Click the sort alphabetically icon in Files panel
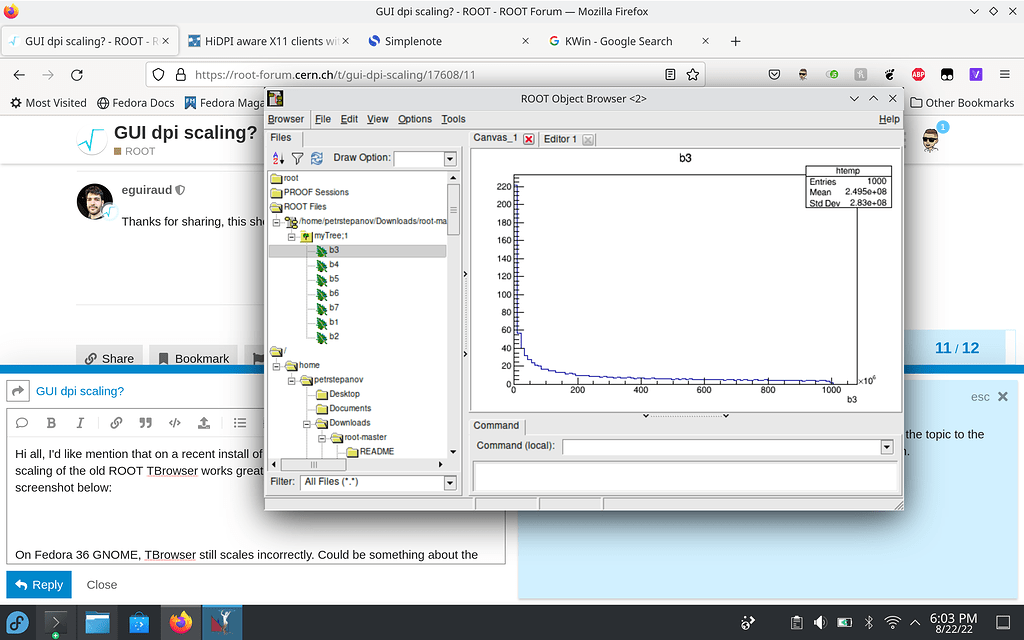The height and width of the screenshot is (640, 1024). 278,158
